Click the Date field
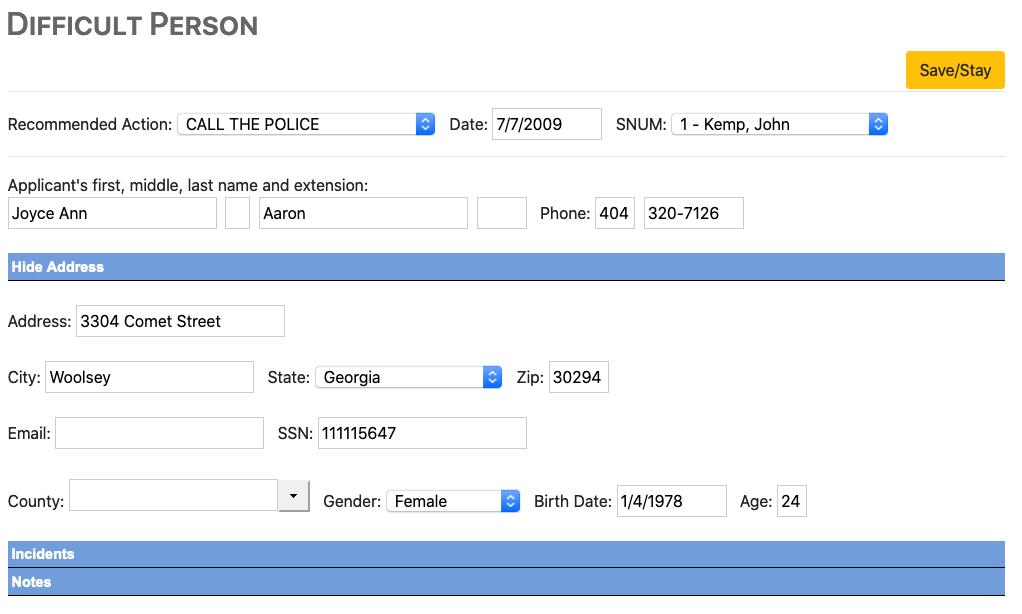 point(546,124)
